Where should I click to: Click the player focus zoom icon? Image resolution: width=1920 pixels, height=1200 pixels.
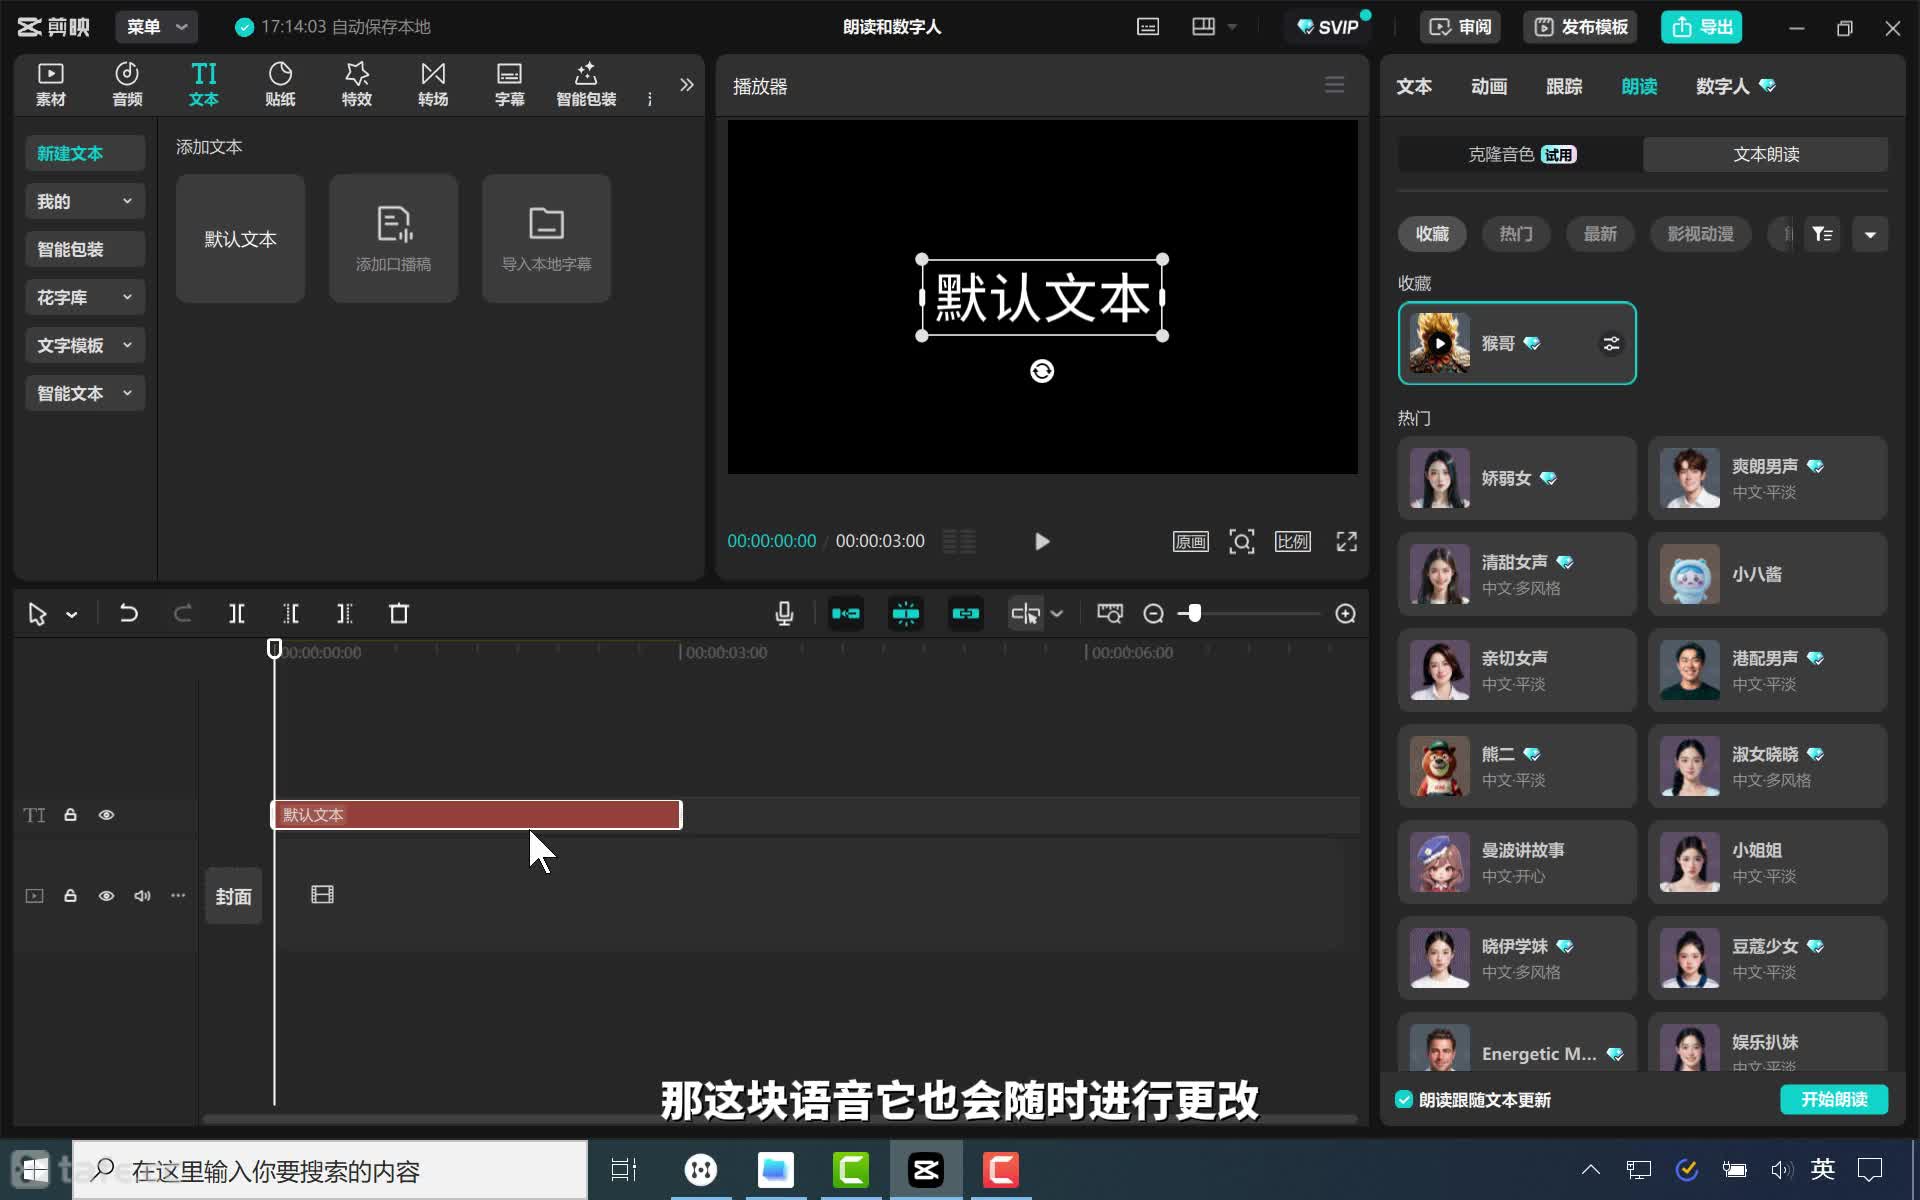(x=1242, y=541)
